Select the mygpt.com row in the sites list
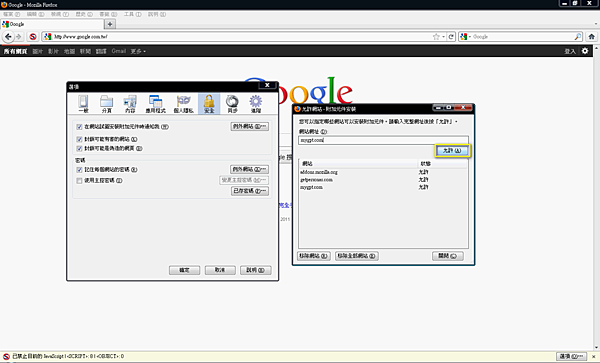Viewport: 600px width, 363px height. pyautogui.click(x=383, y=187)
